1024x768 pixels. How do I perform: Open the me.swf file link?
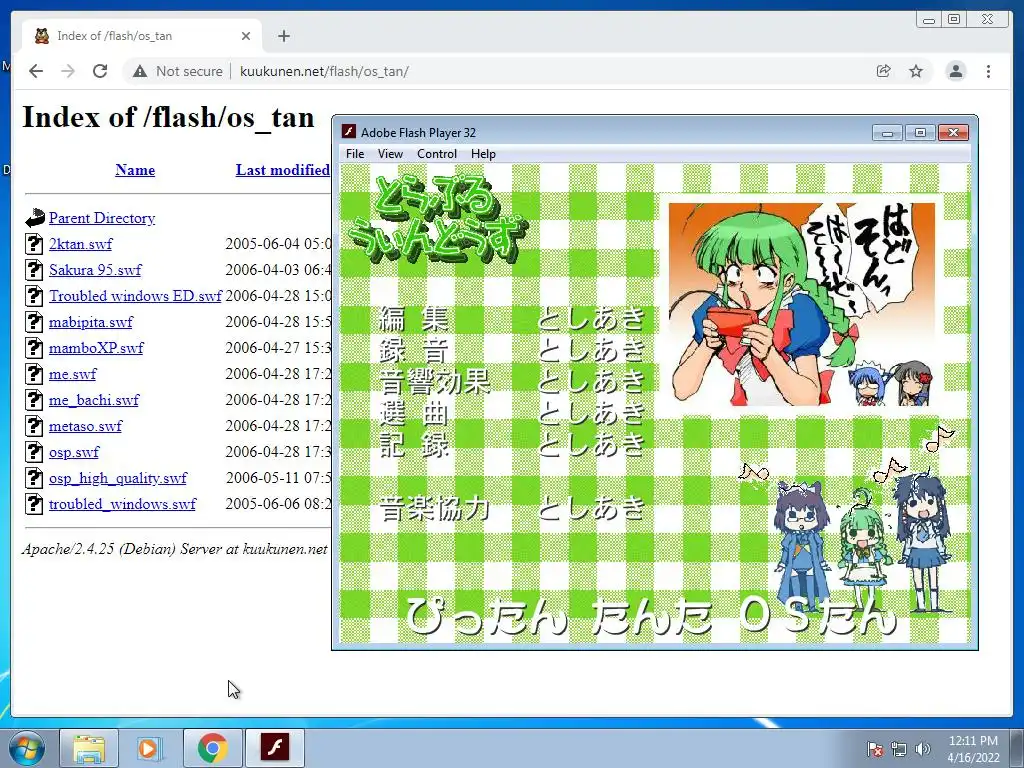[72, 374]
